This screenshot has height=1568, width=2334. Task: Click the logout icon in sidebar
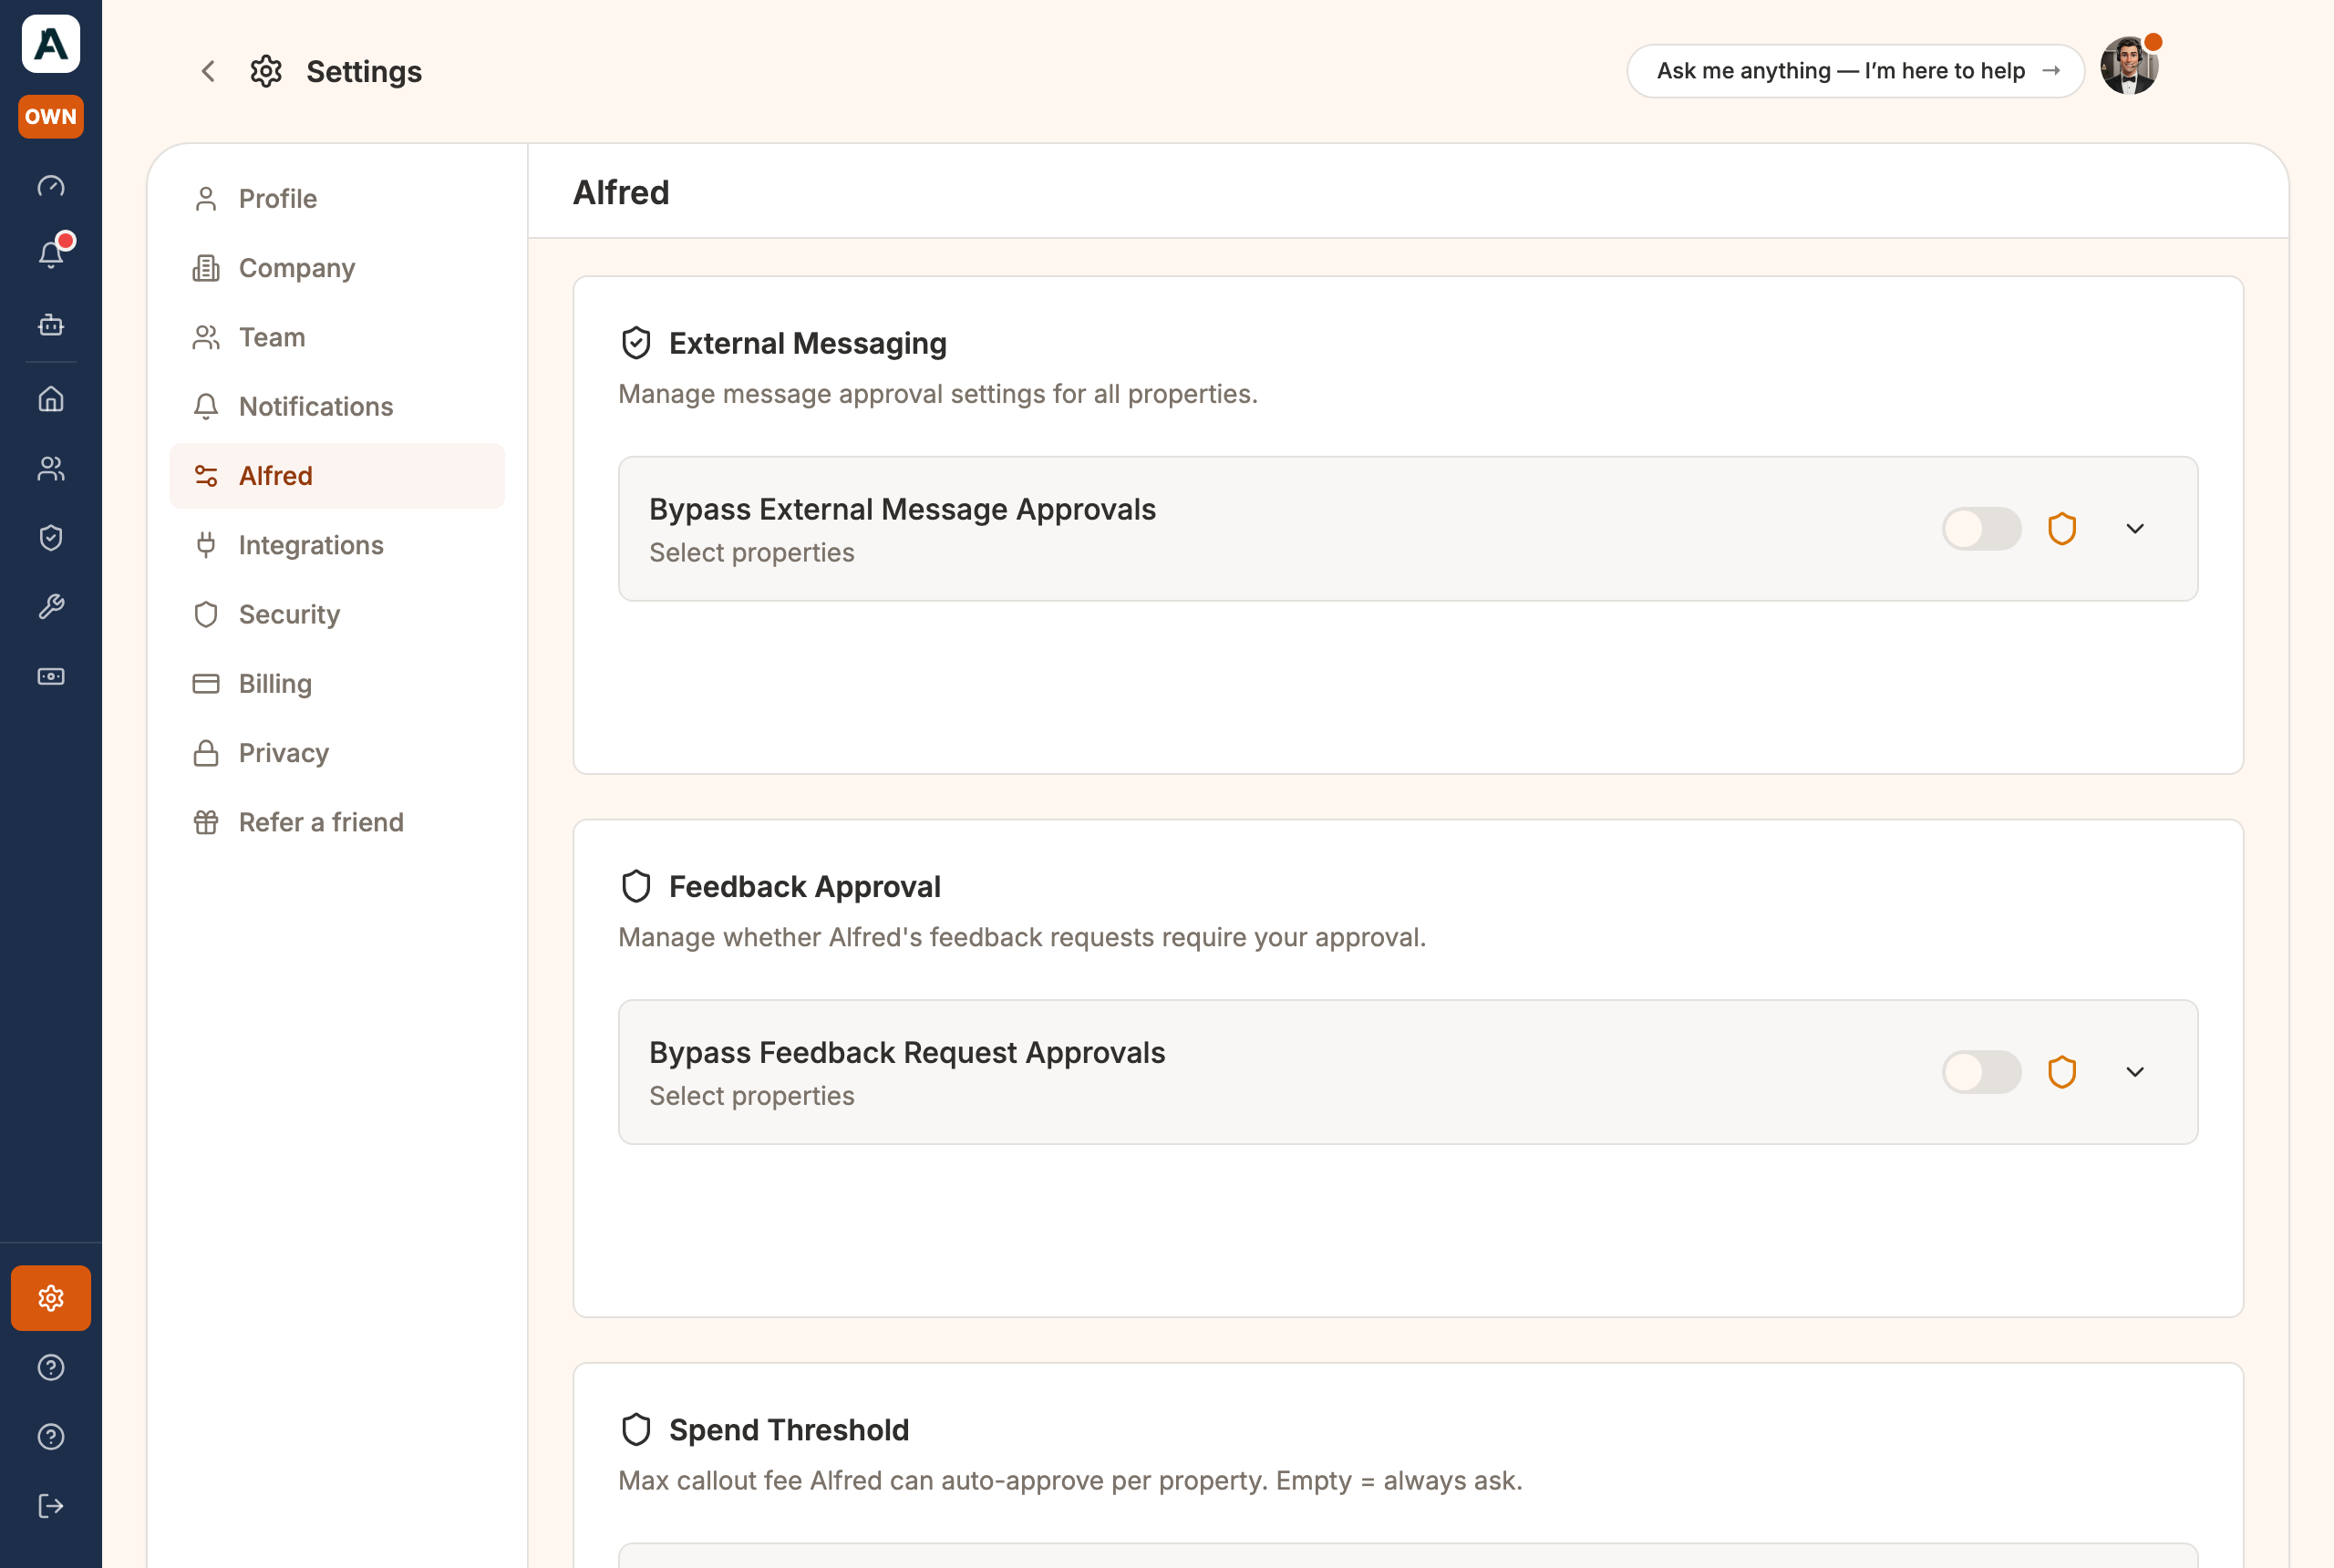pos(51,1506)
